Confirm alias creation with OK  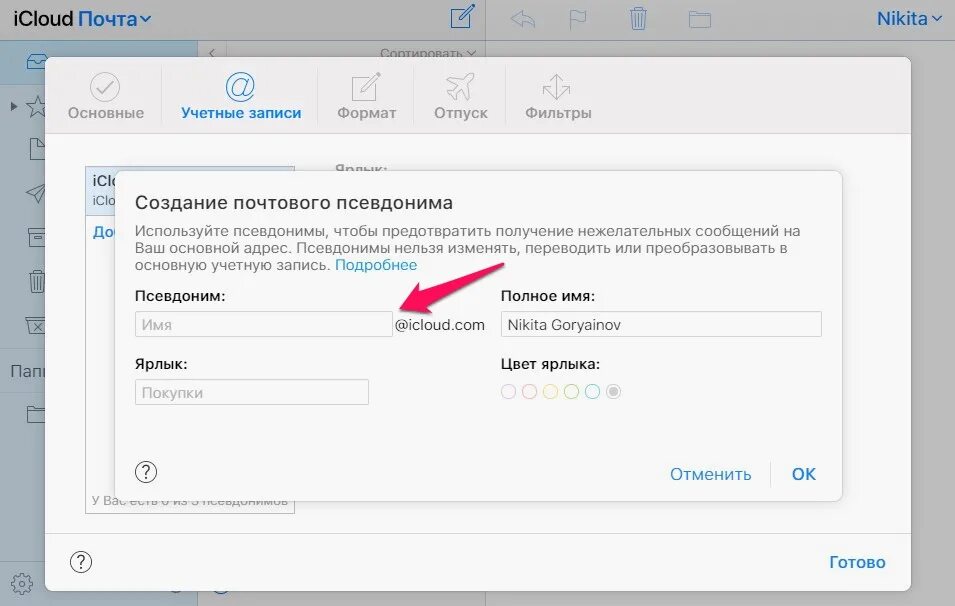[x=803, y=474]
